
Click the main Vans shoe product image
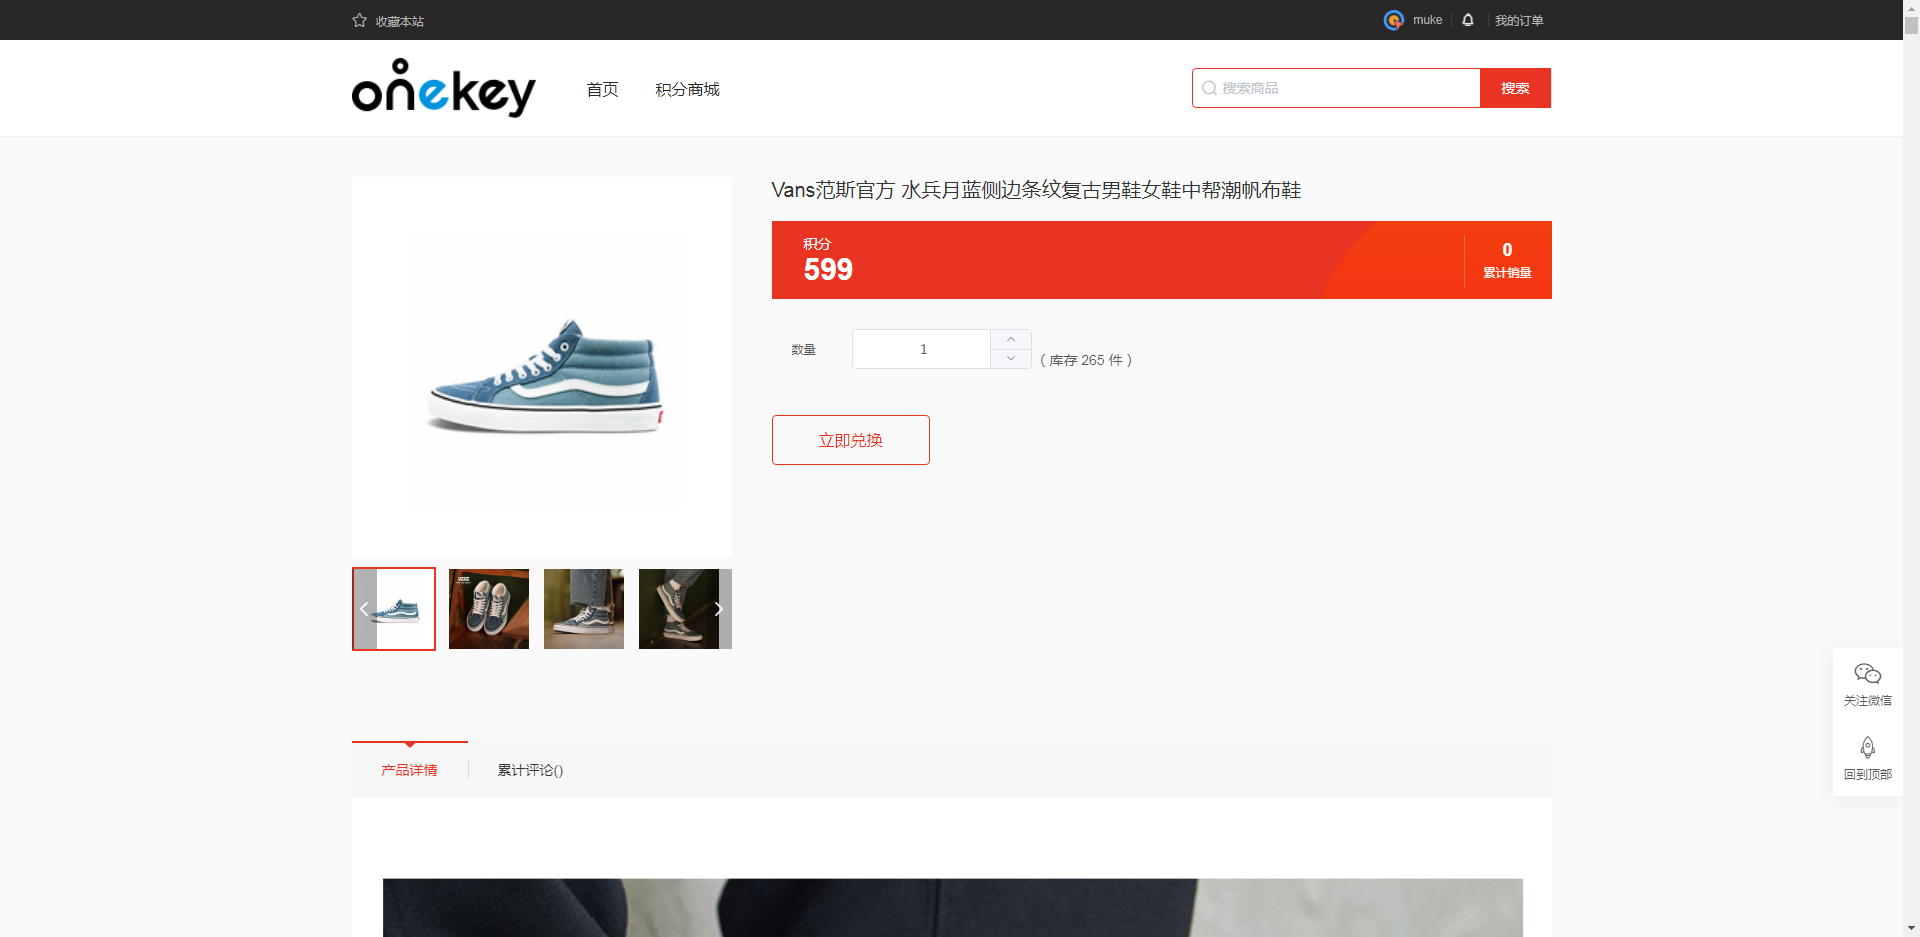click(x=542, y=367)
